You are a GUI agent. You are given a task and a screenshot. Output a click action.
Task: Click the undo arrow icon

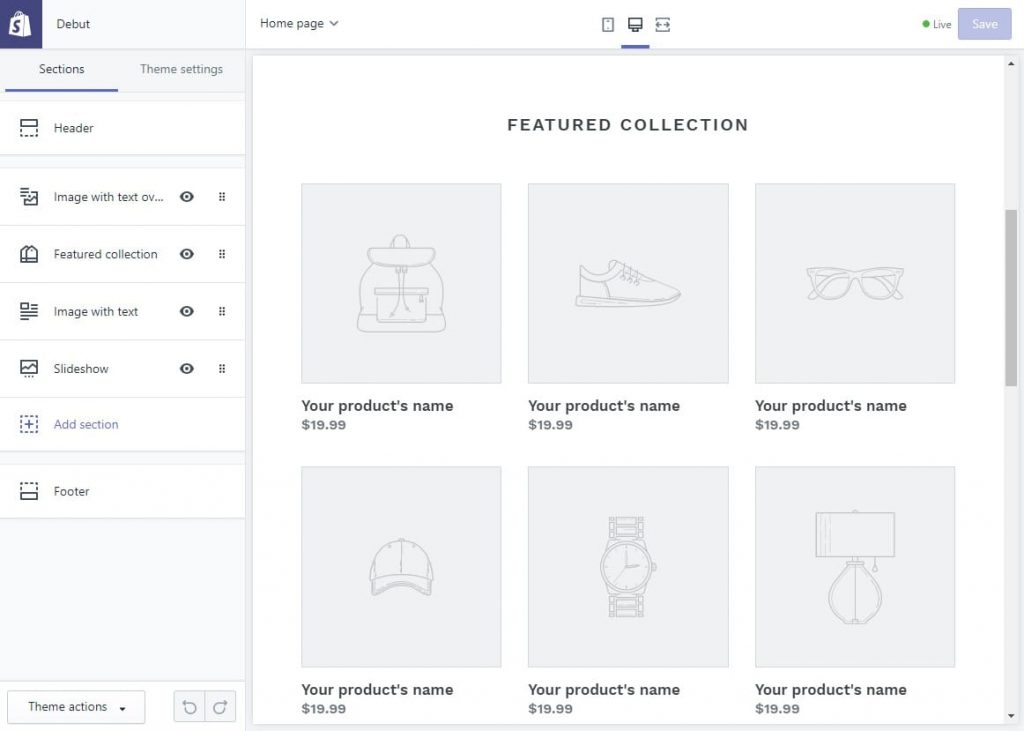click(189, 707)
